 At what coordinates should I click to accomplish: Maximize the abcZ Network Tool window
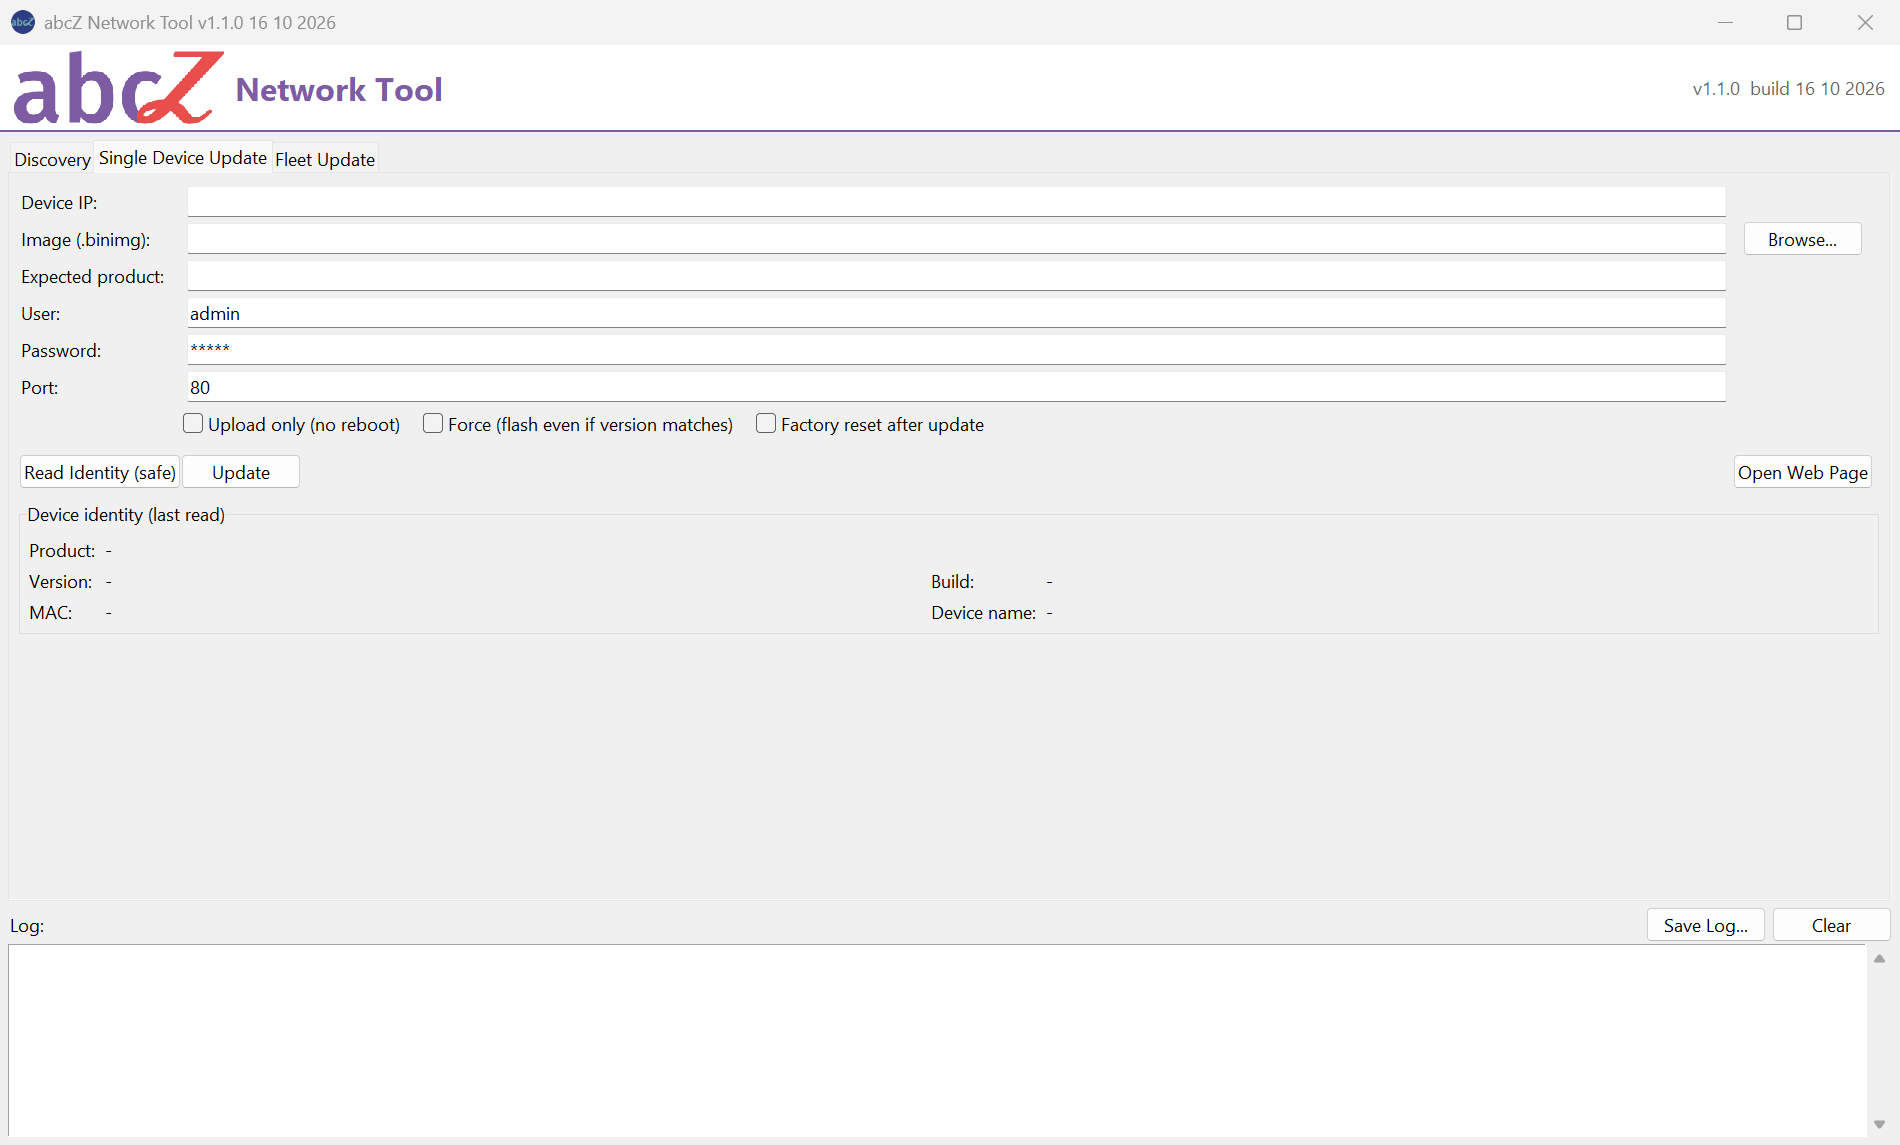pyautogui.click(x=1795, y=22)
